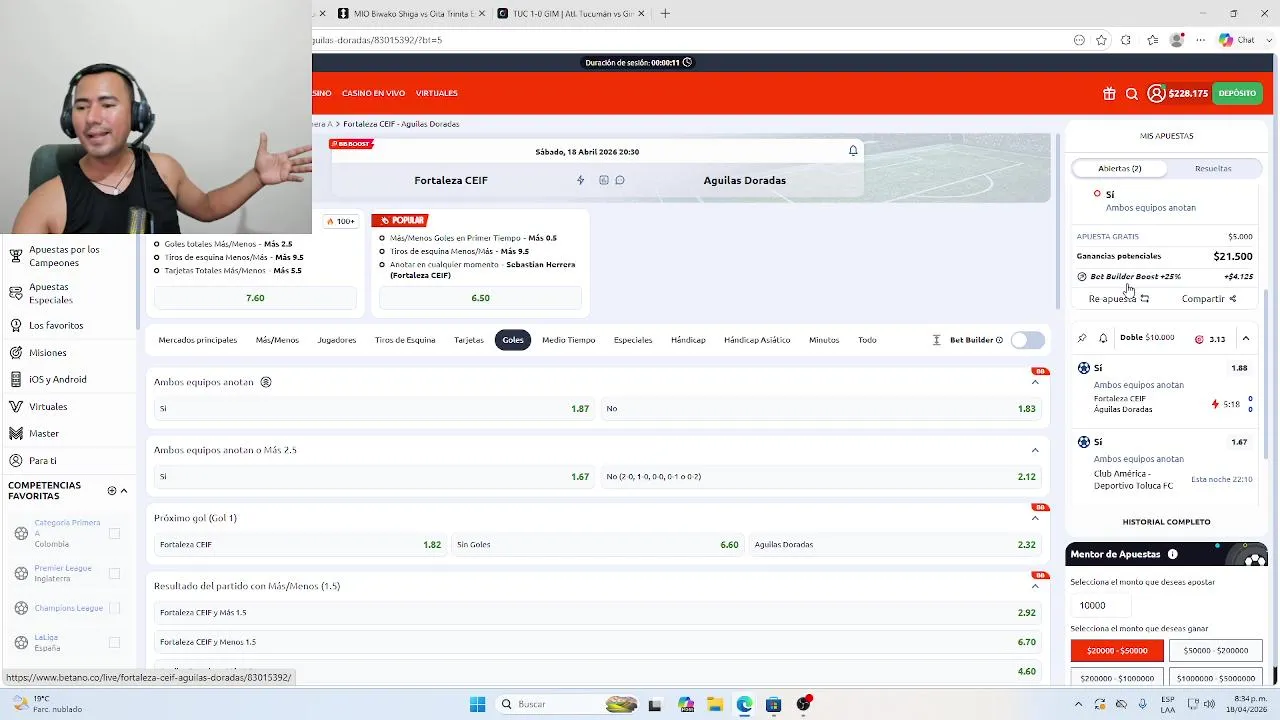Open HISTORIAL COMPLETO link
Image resolution: width=1280 pixels, height=720 pixels.
coord(1166,522)
